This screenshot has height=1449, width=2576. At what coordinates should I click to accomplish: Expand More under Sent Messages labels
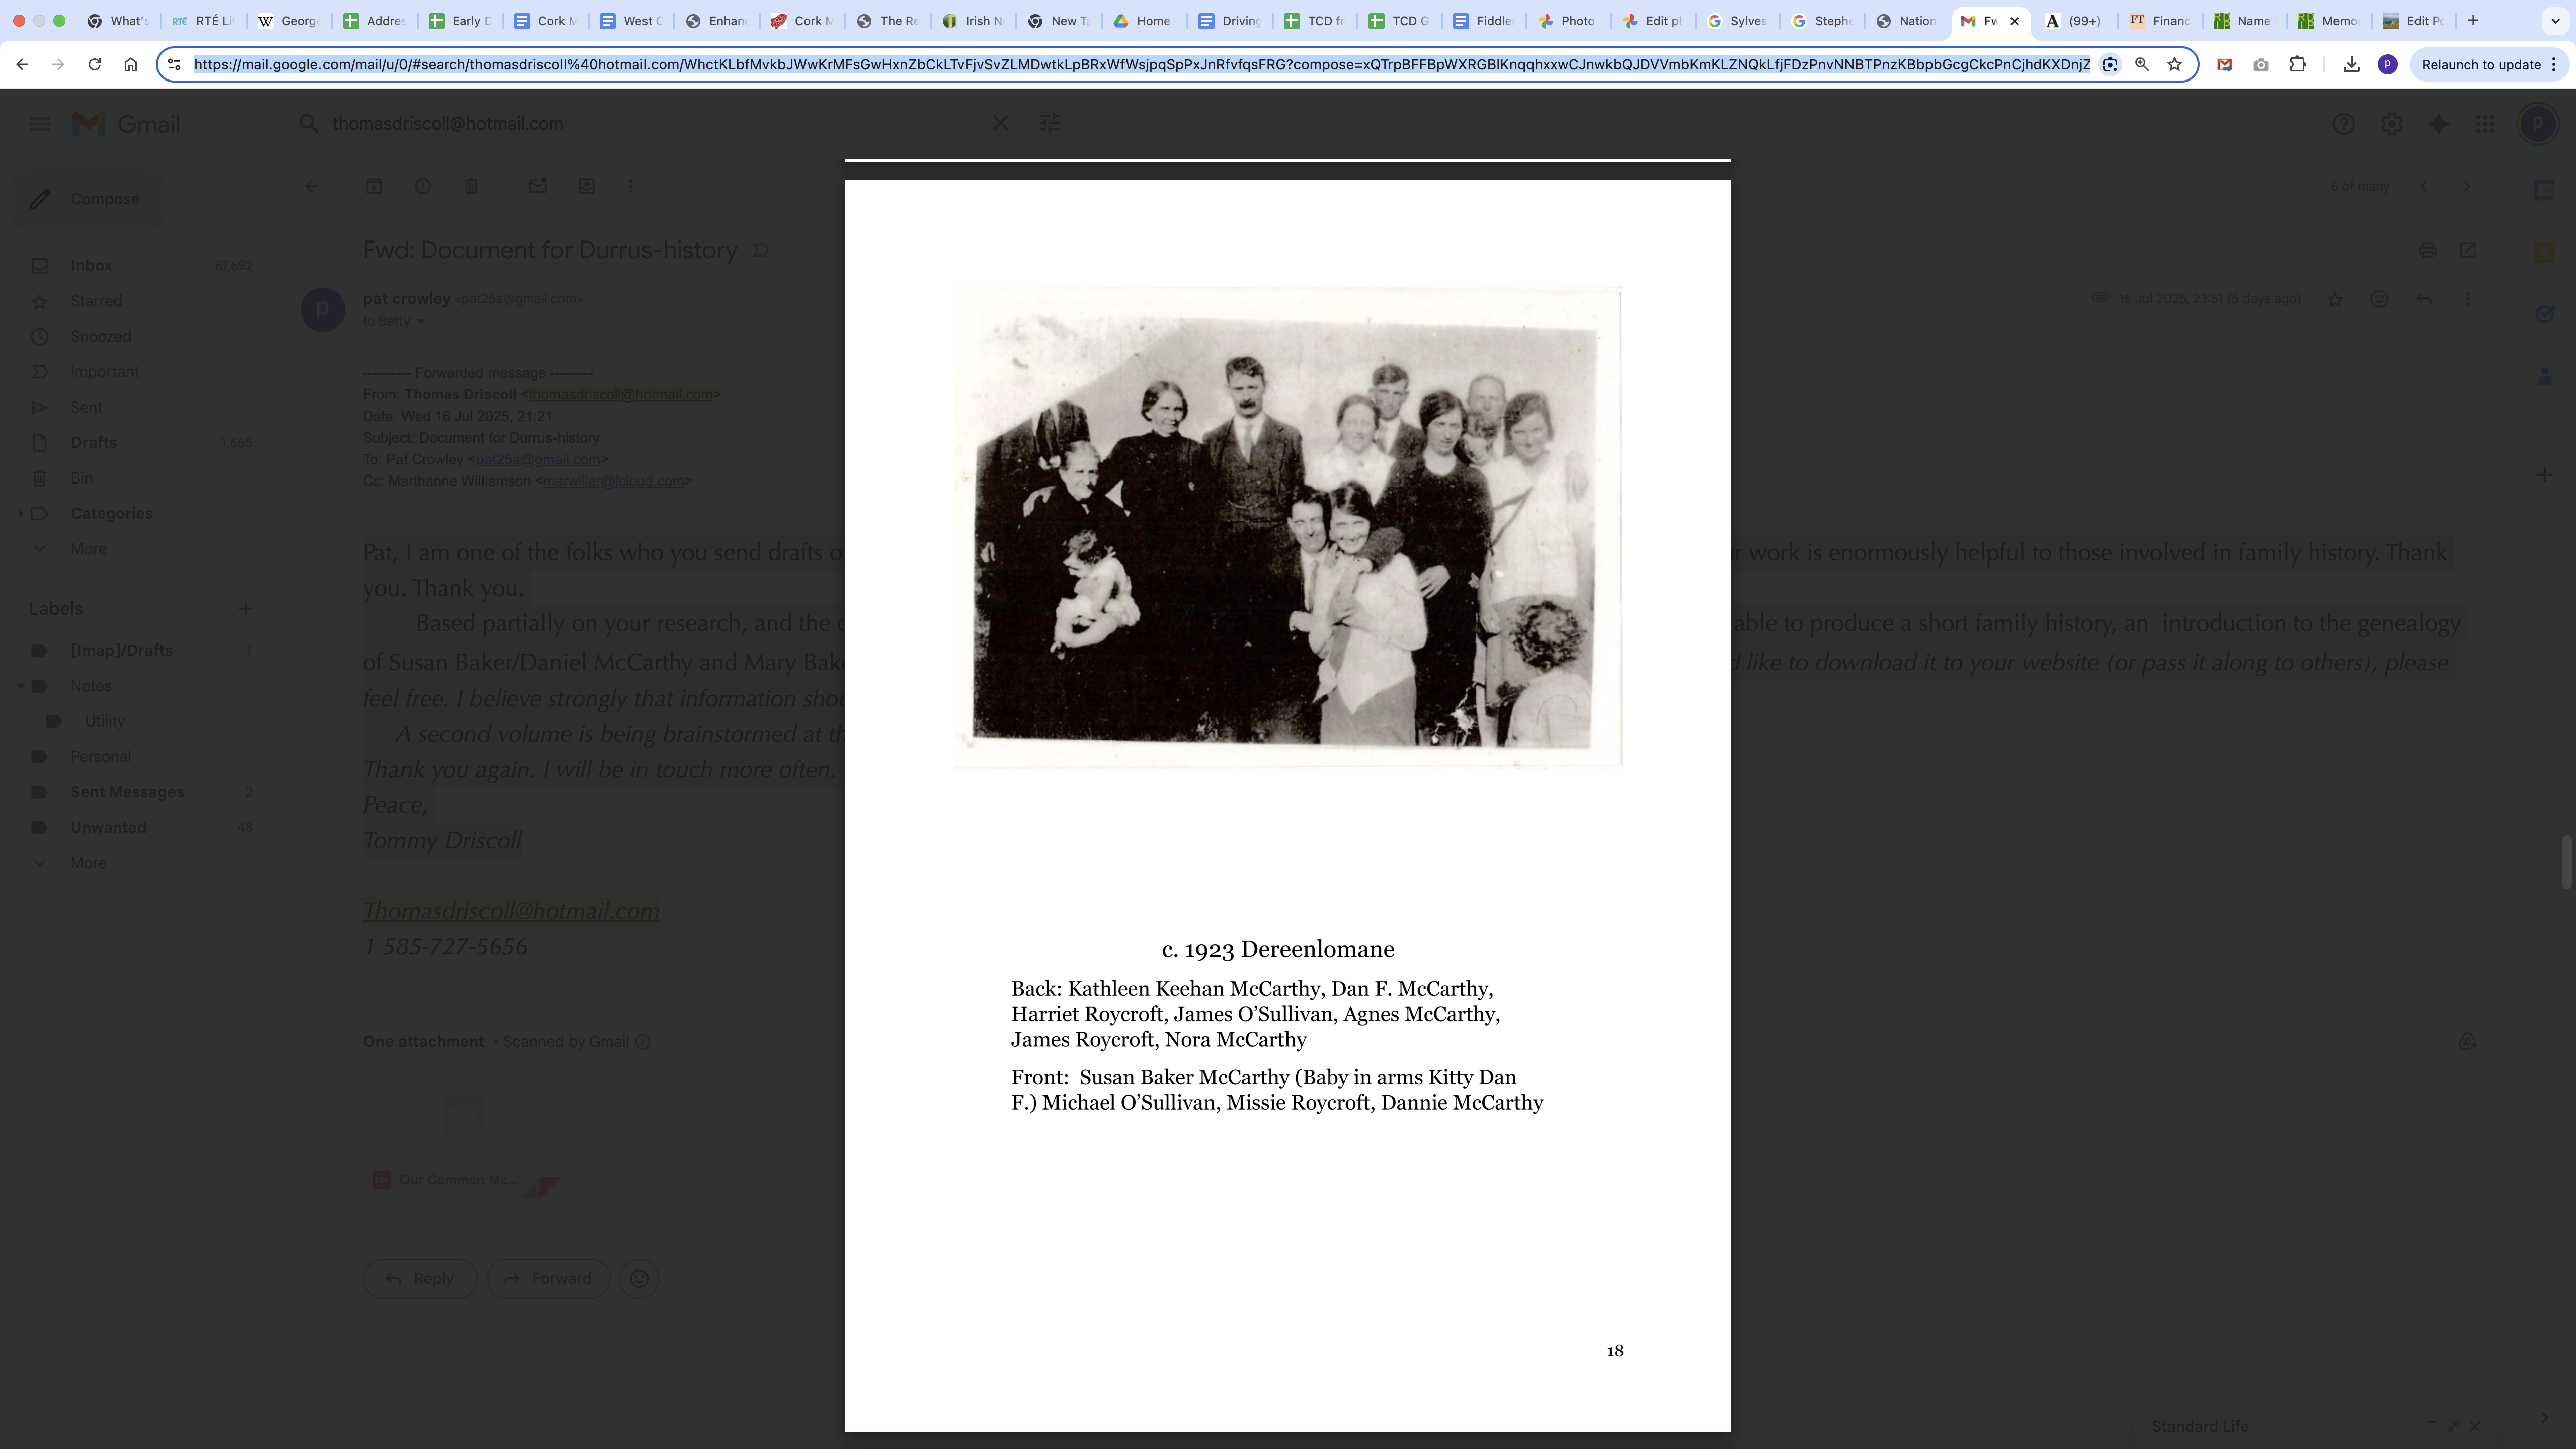coord(88,863)
